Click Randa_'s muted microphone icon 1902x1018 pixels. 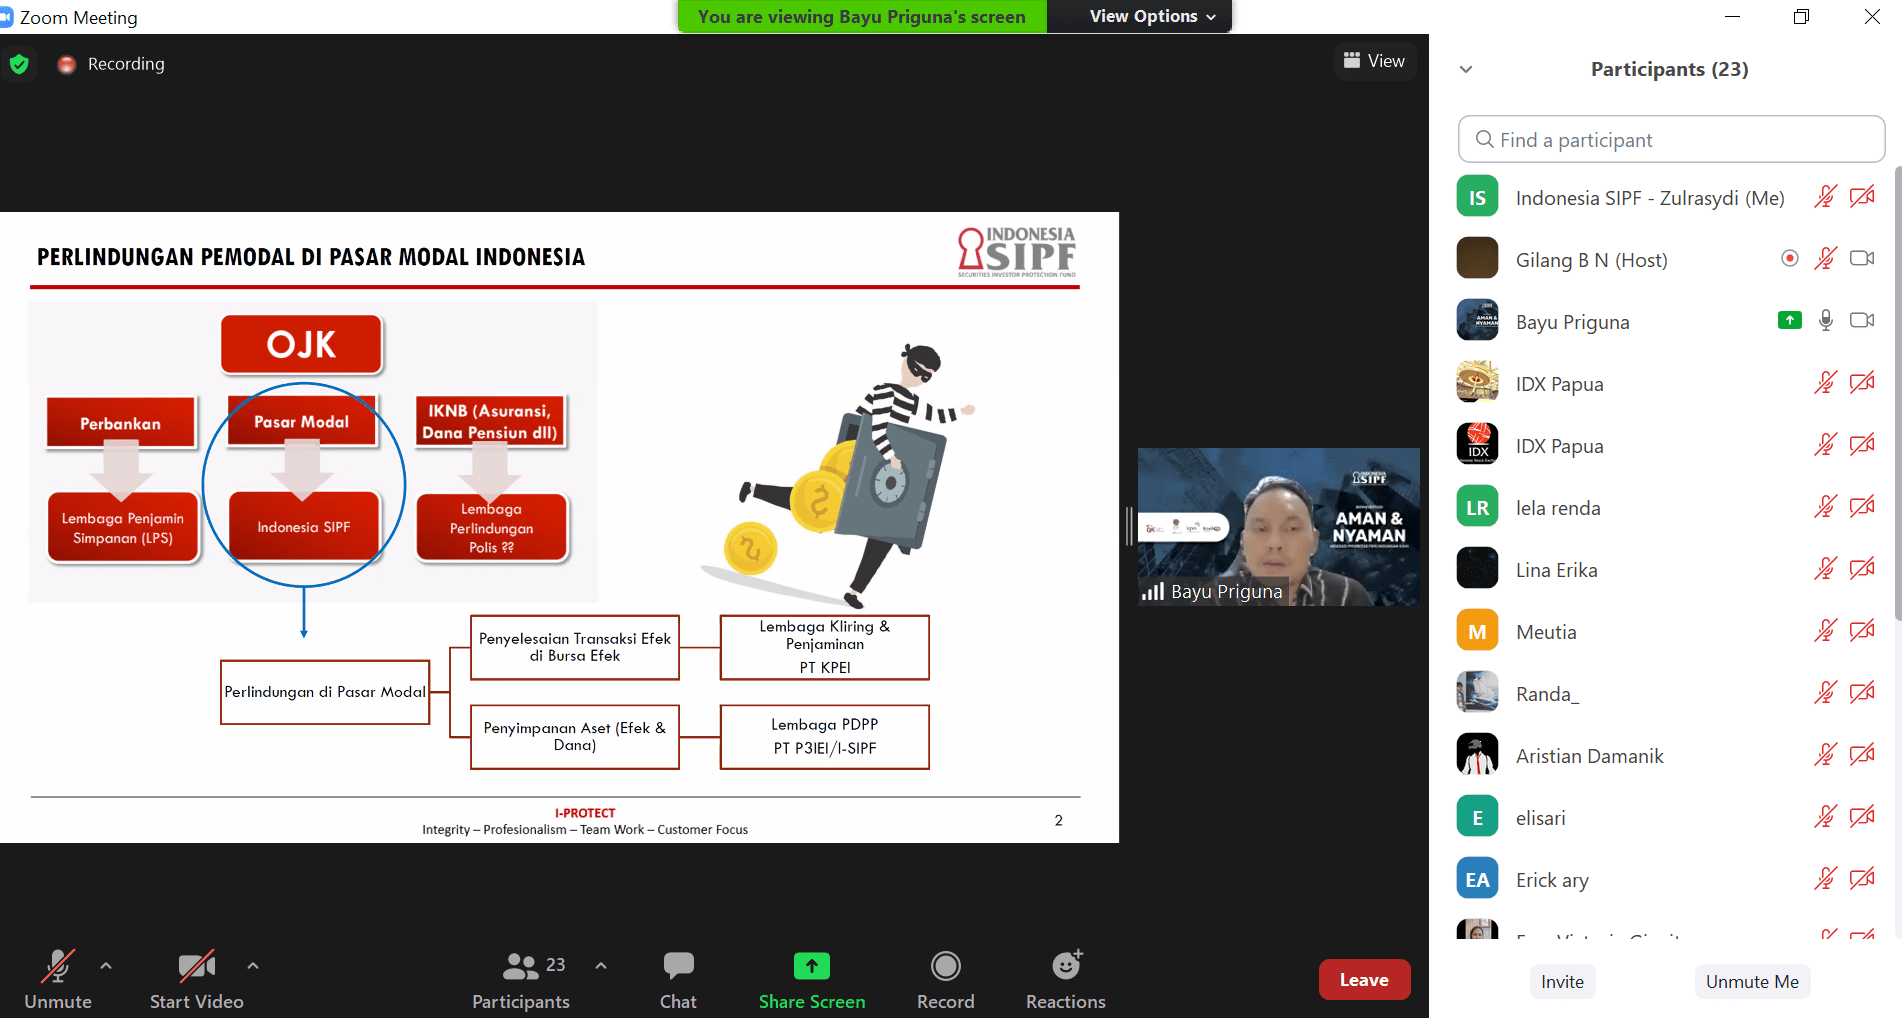click(1825, 693)
